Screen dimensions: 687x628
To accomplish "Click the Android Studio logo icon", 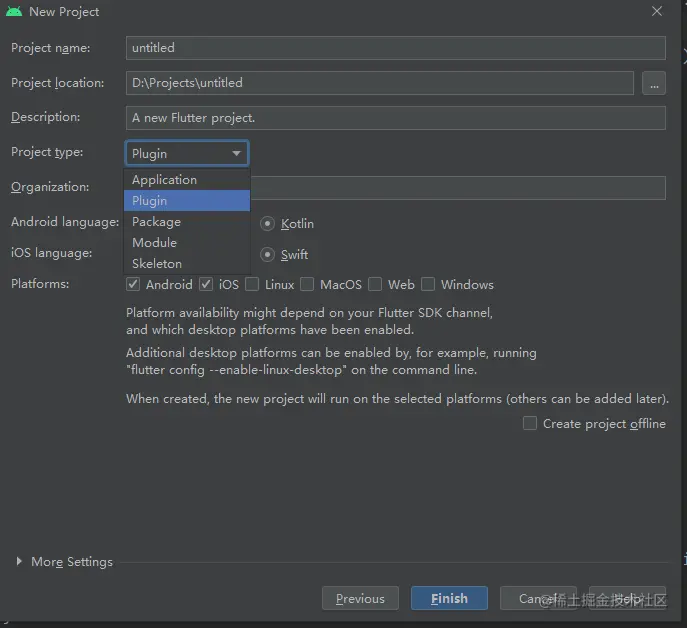I will tap(14, 11).
